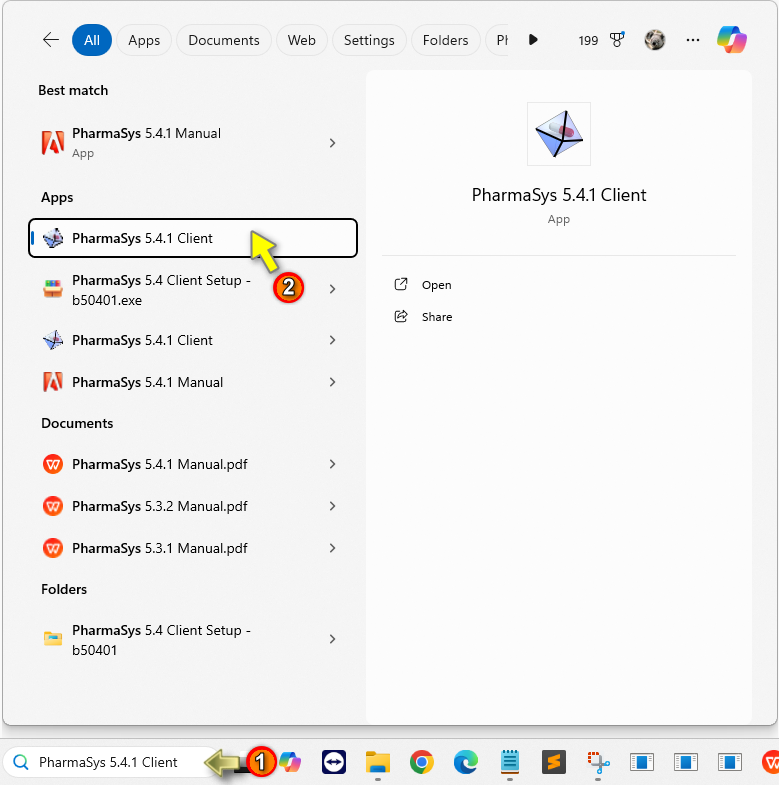Open the user profile avatar
This screenshot has height=785, width=779.
(x=654, y=40)
